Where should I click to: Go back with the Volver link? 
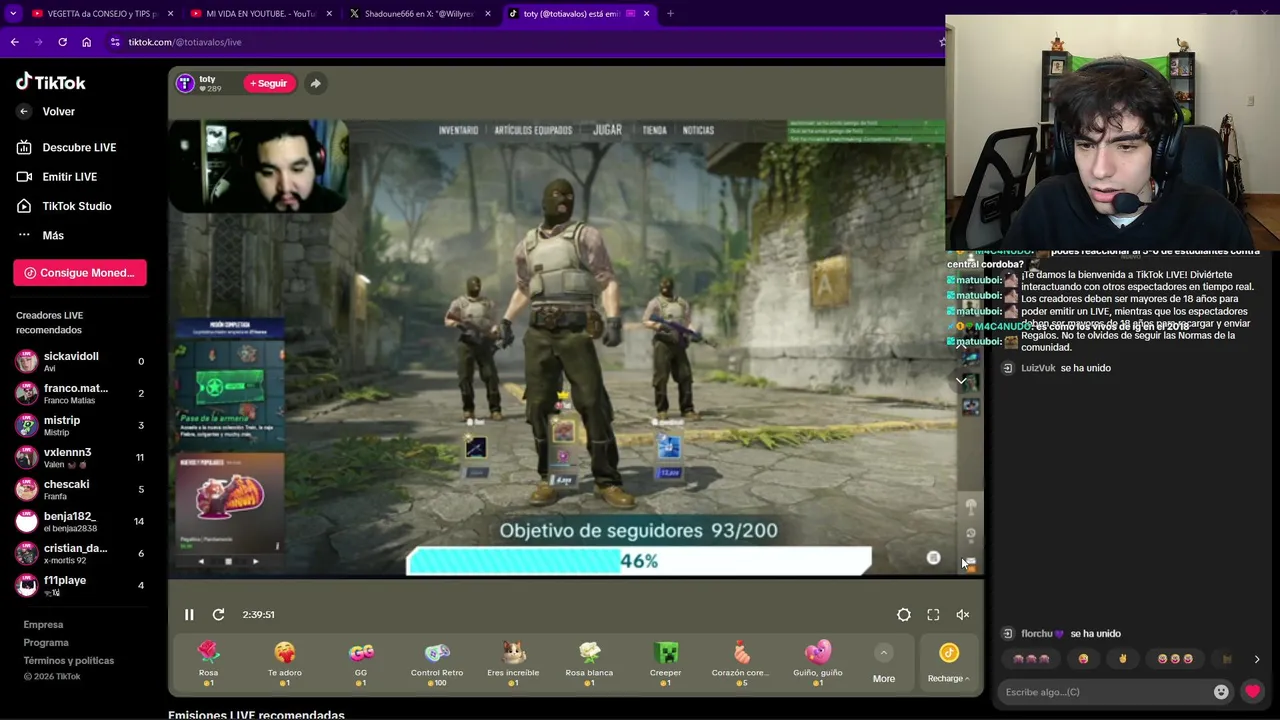pos(47,111)
